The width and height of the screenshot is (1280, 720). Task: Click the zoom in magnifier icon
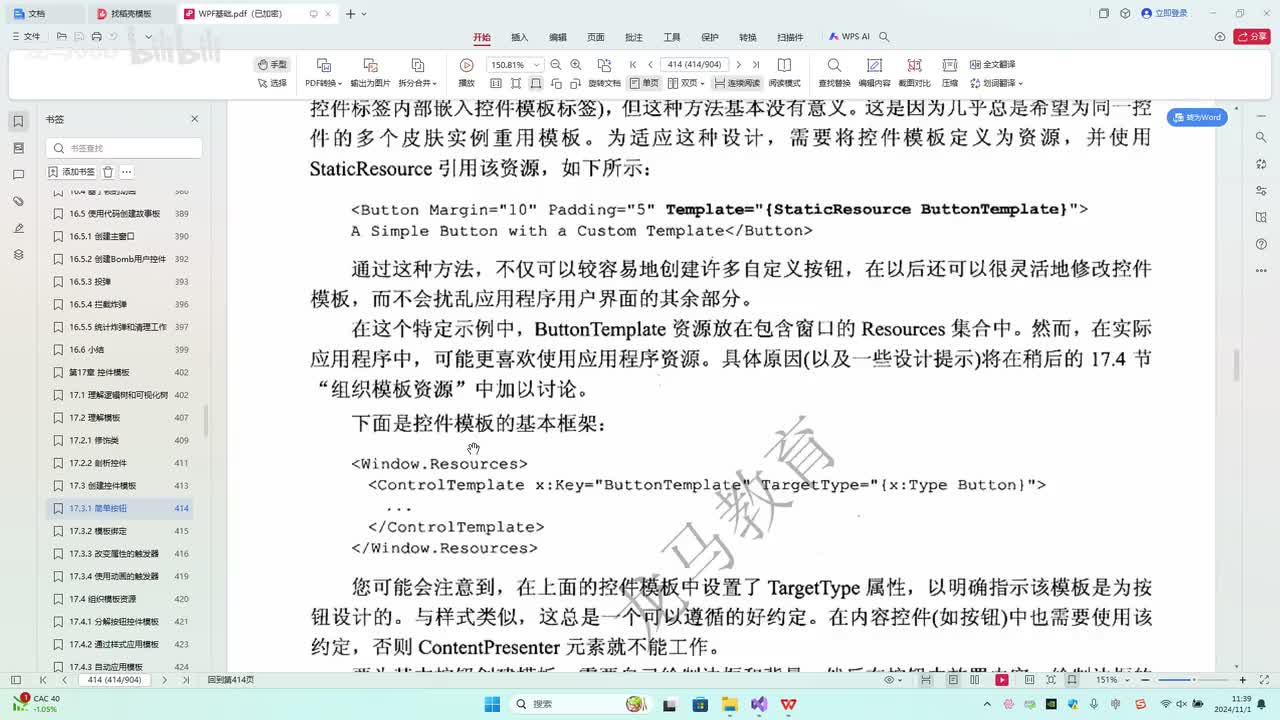tap(575, 65)
